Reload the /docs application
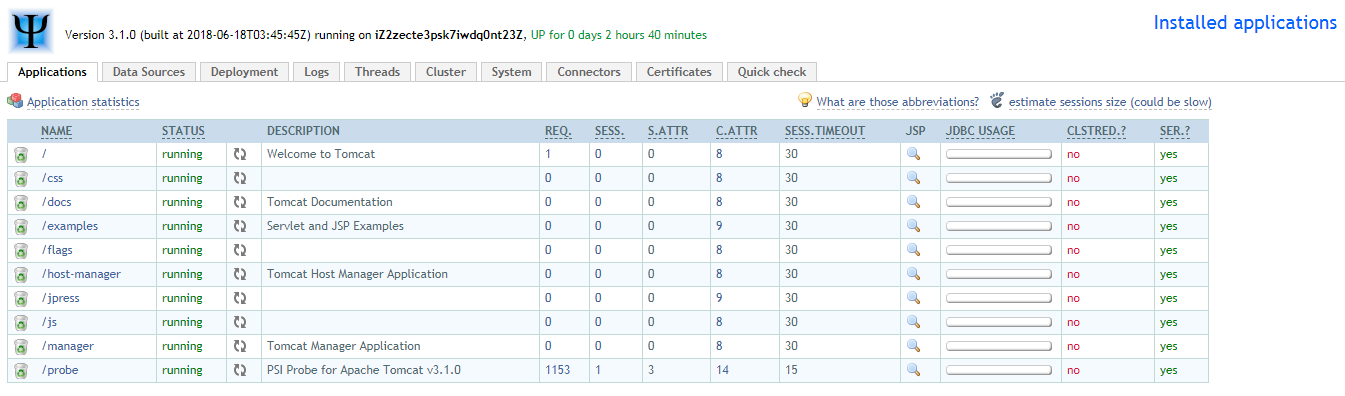The width and height of the screenshot is (1345, 396). (x=240, y=202)
